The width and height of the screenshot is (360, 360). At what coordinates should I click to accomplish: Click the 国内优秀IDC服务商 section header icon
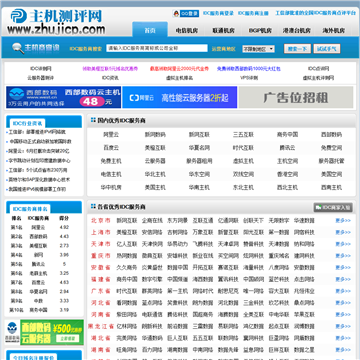tap(93, 120)
